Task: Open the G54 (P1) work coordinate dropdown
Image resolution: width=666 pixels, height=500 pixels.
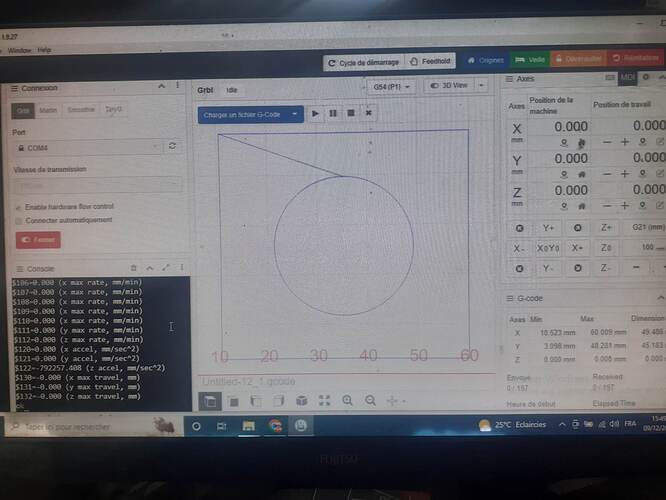Action: tap(391, 87)
